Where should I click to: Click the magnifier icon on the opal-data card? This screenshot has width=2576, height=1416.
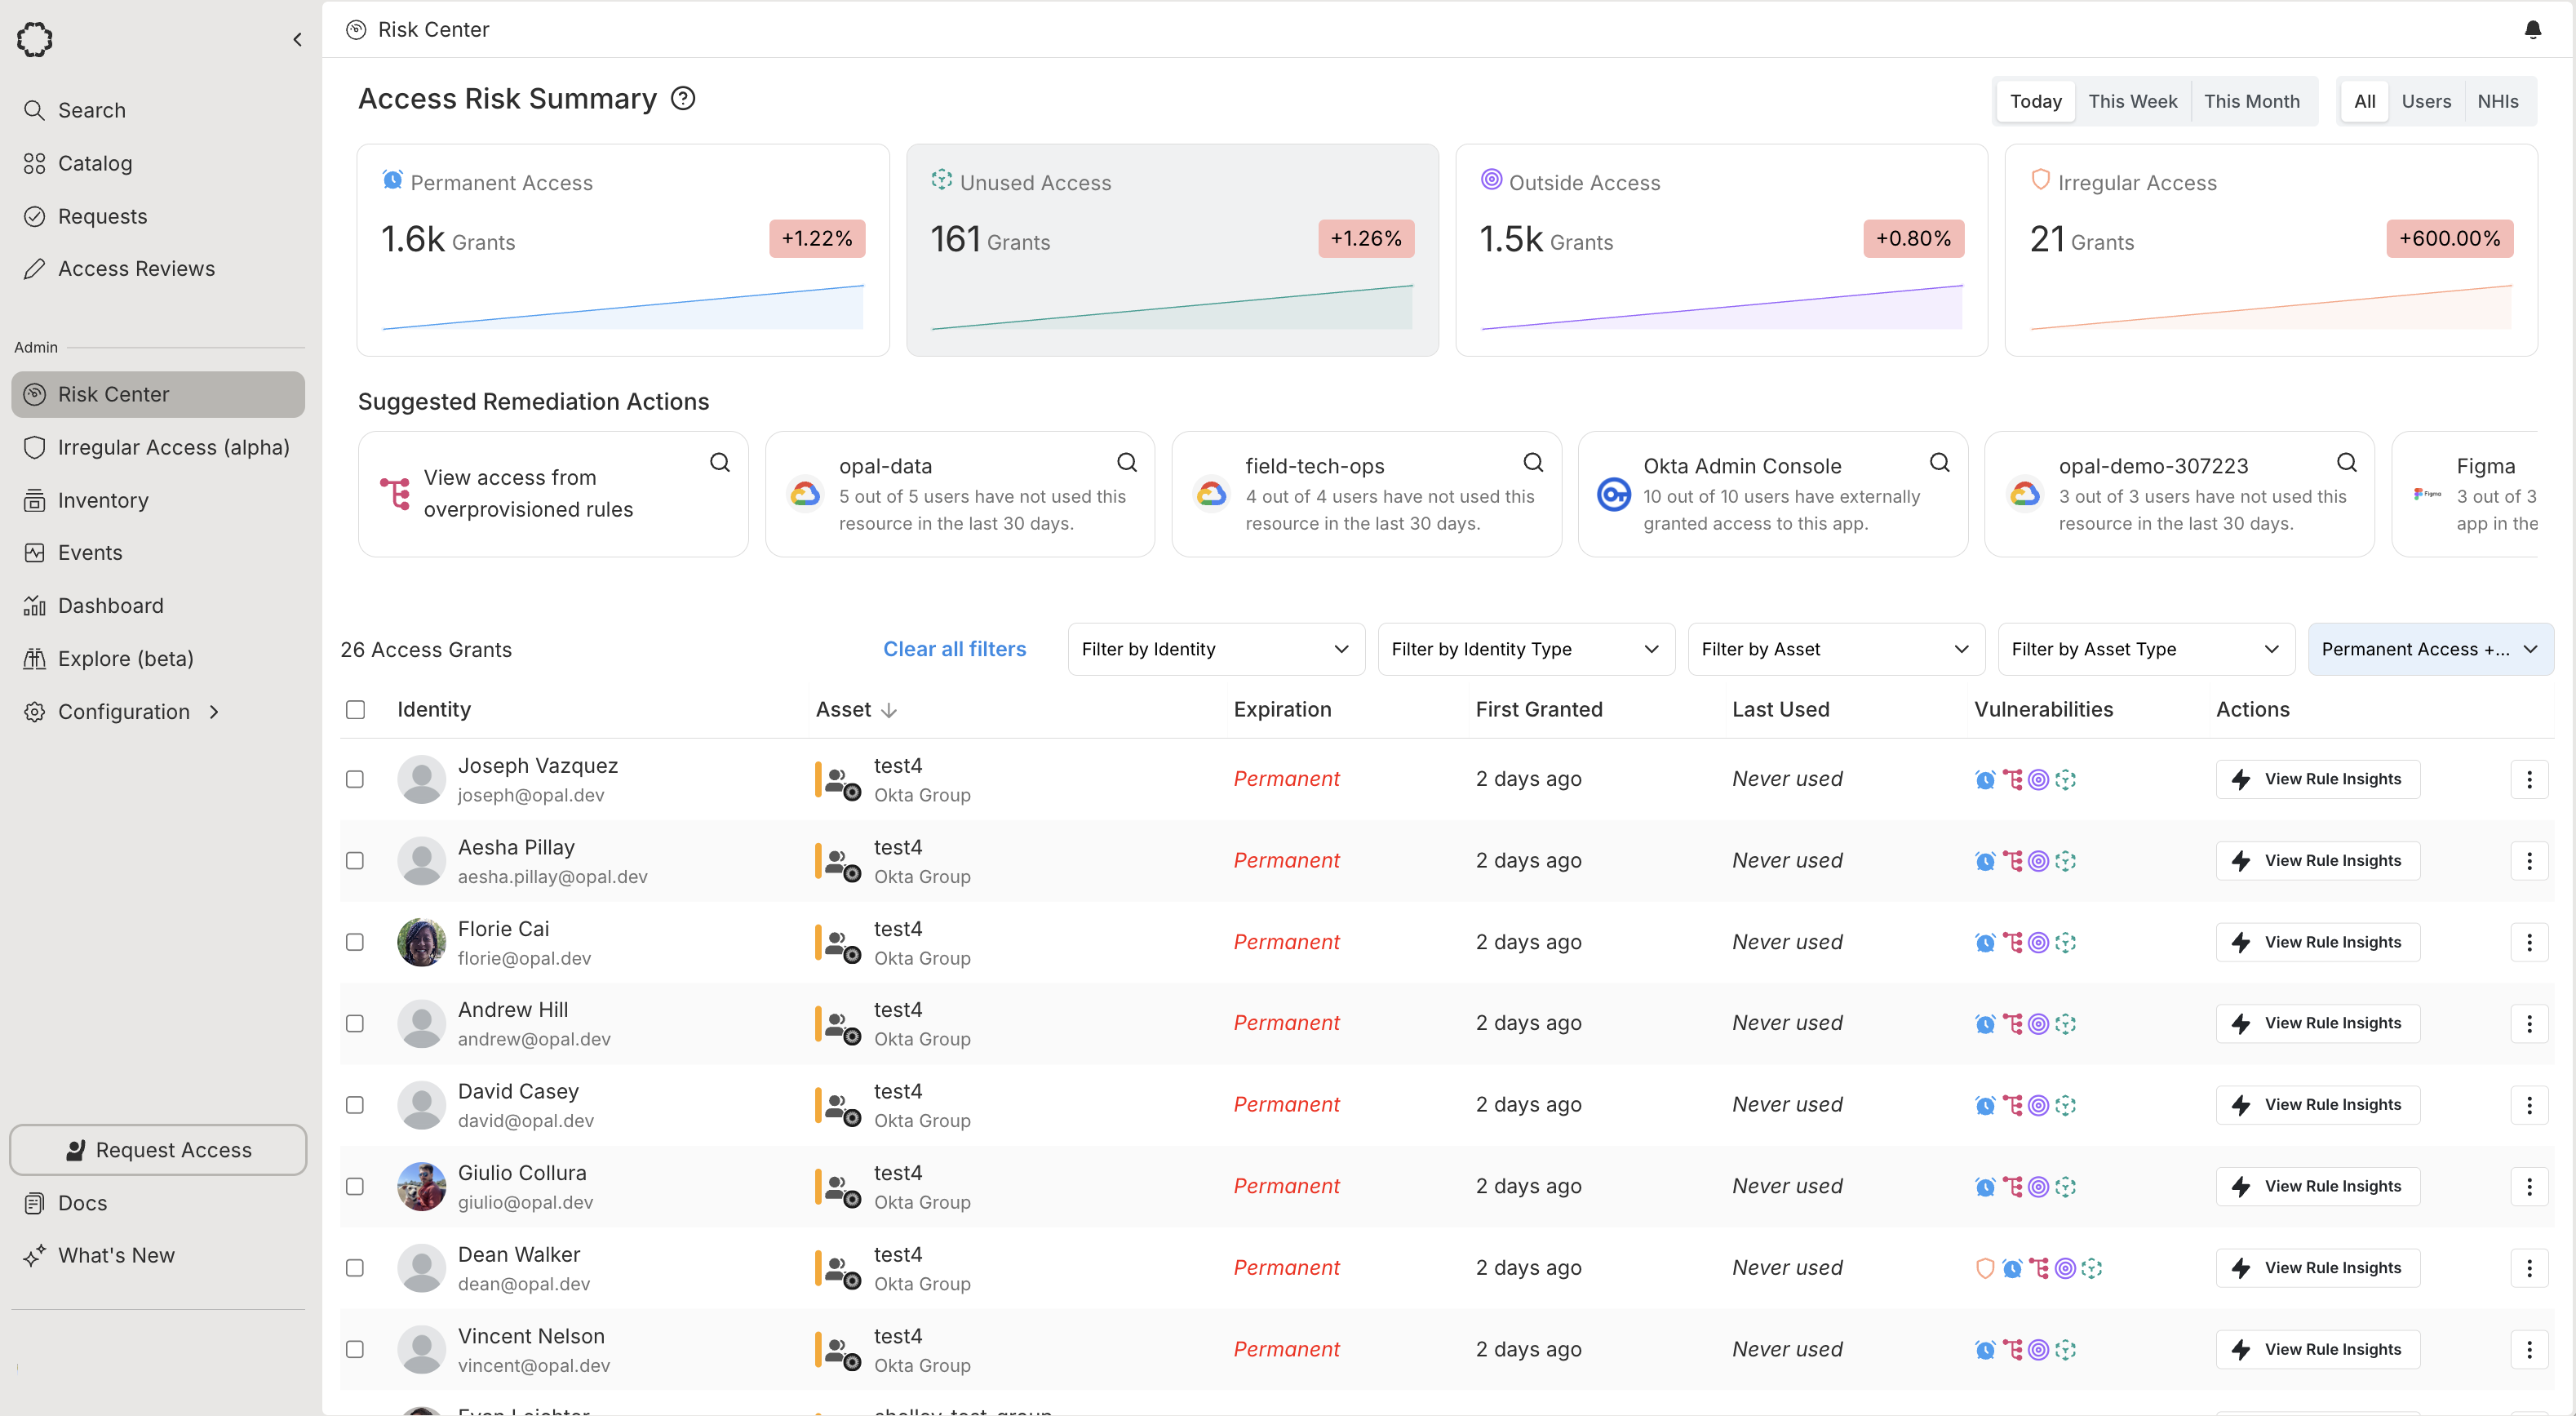pos(1126,462)
